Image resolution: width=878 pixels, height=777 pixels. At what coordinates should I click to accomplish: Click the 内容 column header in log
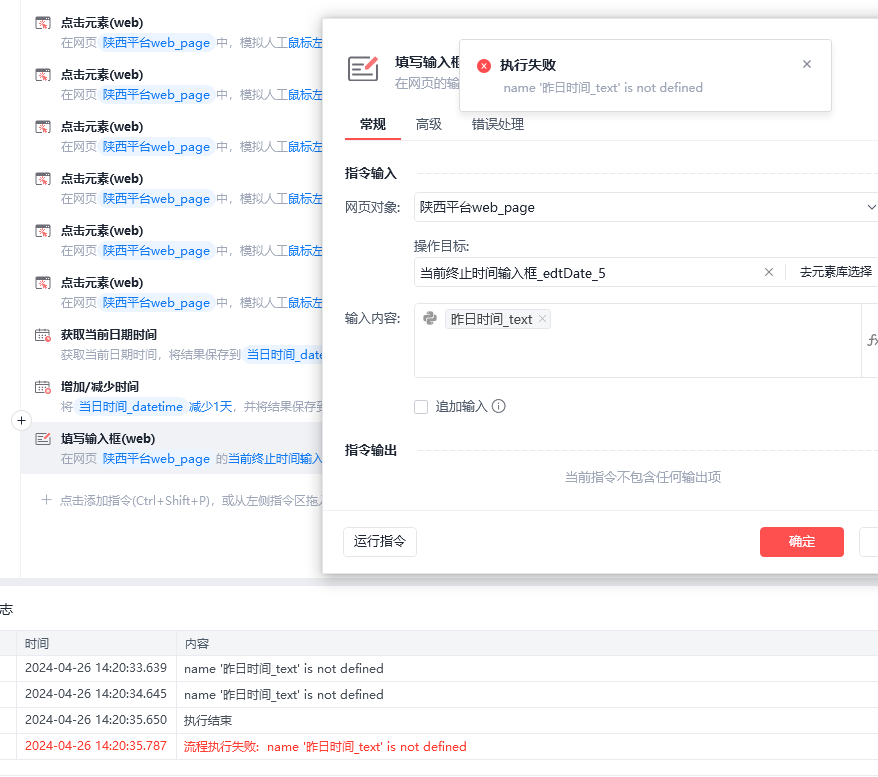coord(197,644)
